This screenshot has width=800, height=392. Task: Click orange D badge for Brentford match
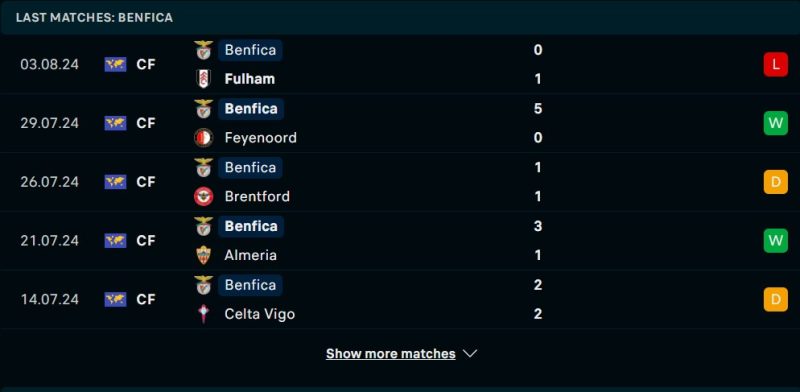click(776, 182)
